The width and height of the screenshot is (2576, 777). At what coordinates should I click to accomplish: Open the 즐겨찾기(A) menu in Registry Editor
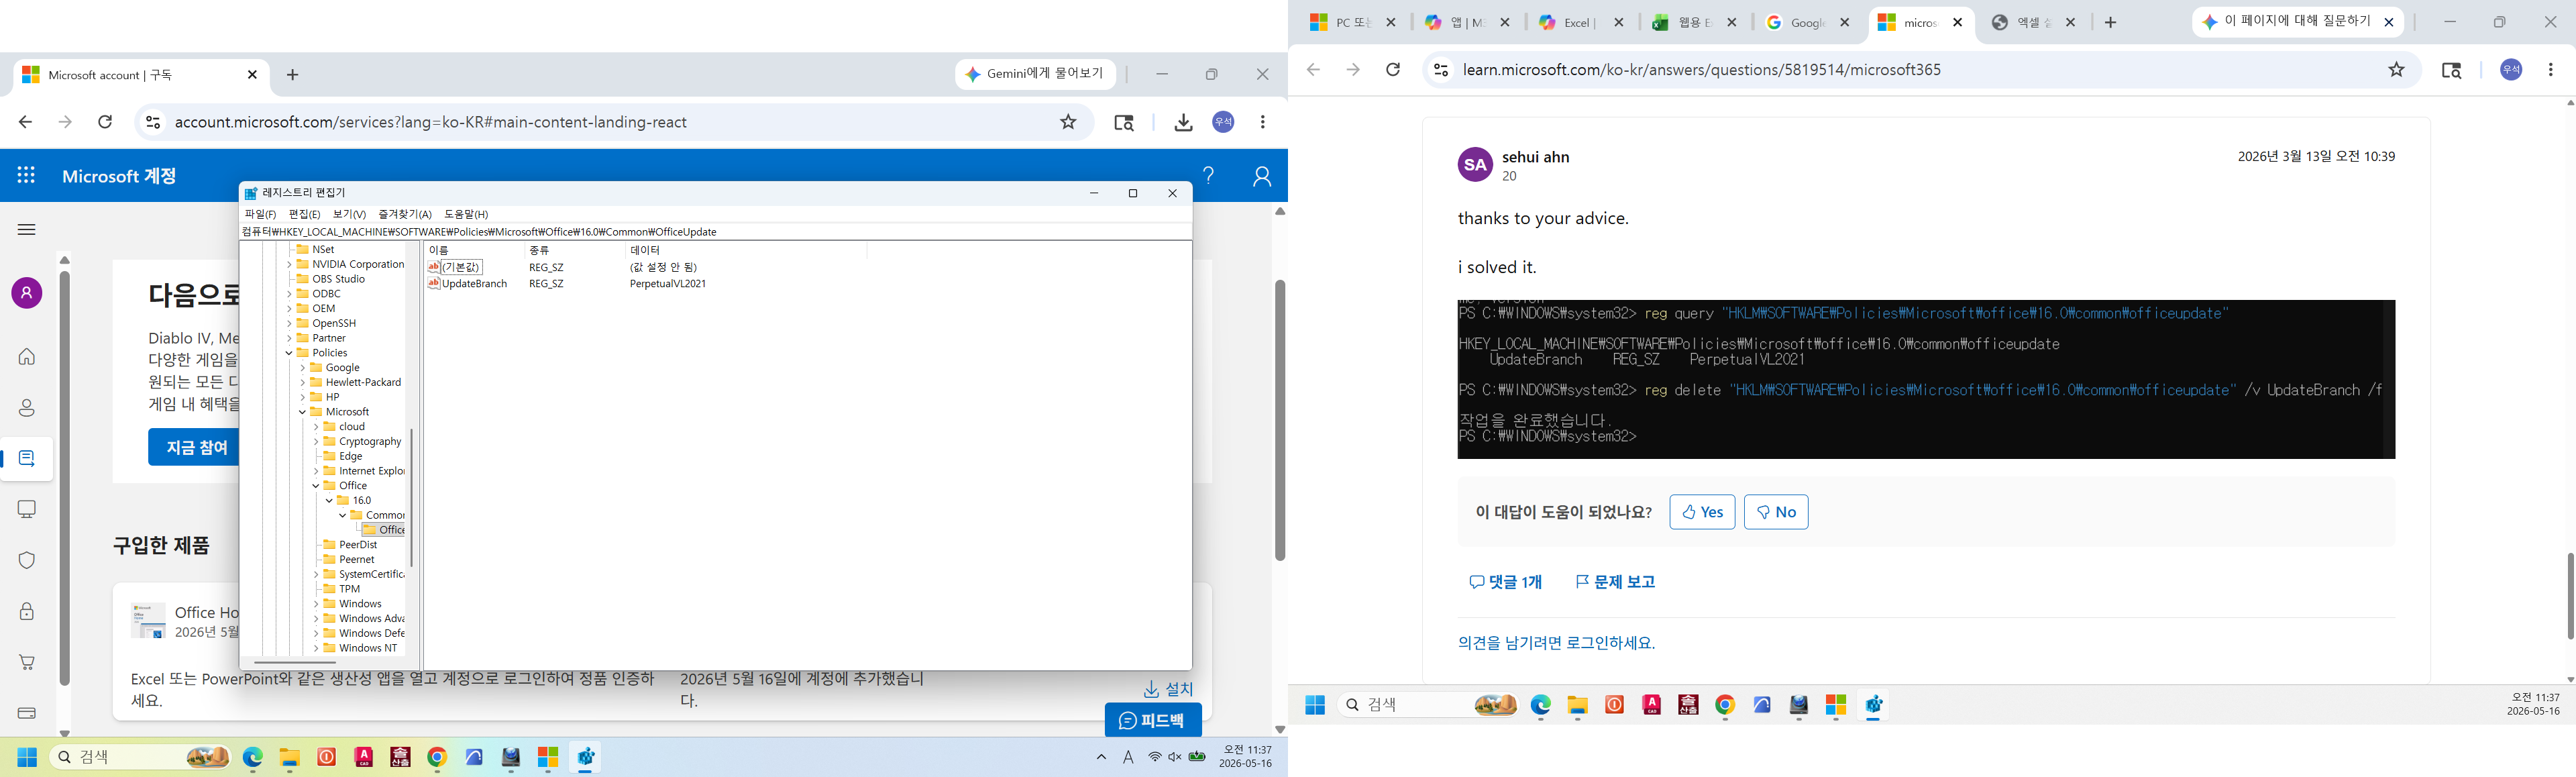pos(405,214)
